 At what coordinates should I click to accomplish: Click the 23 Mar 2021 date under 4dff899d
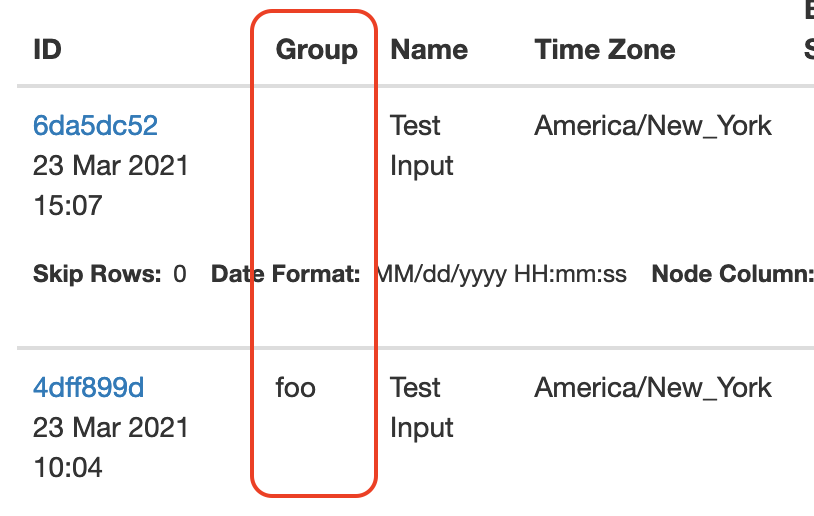click(110, 428)
